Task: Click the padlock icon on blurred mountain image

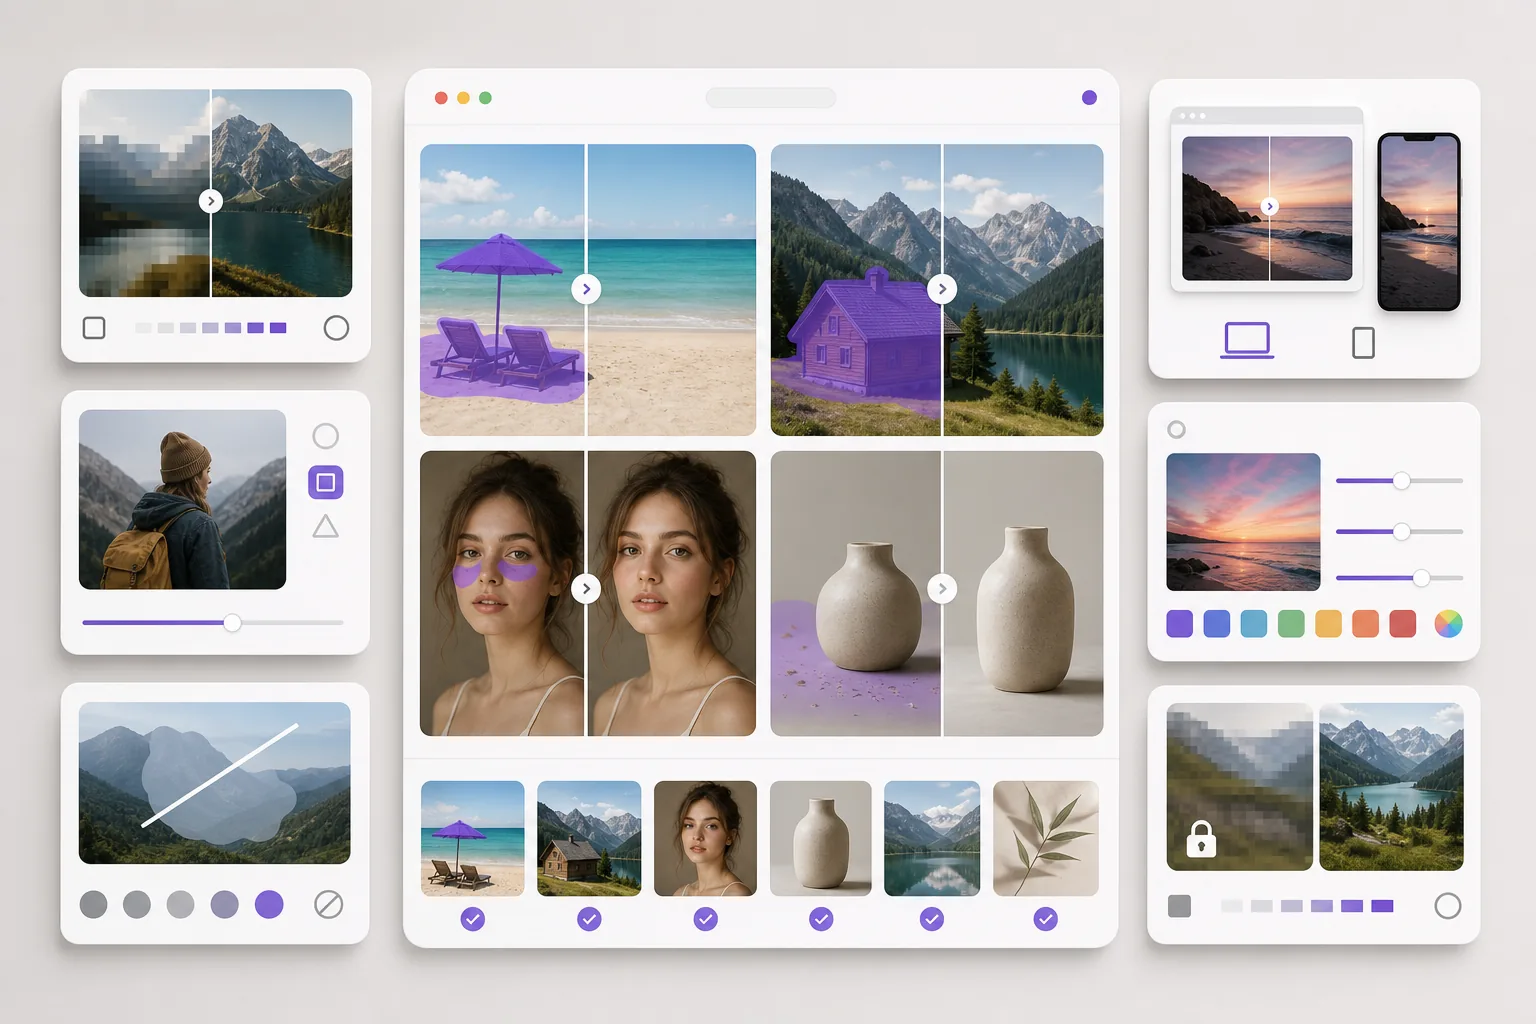Action: point(1201,839)
